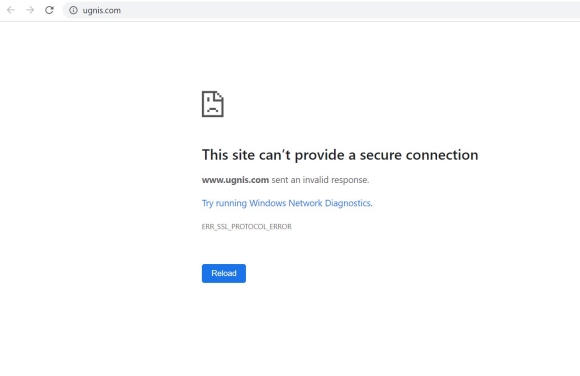Image resolution: width=580 pixels, height=376 pixels.
Task: Click the blue Reload button
Action: tap(224, 273)
